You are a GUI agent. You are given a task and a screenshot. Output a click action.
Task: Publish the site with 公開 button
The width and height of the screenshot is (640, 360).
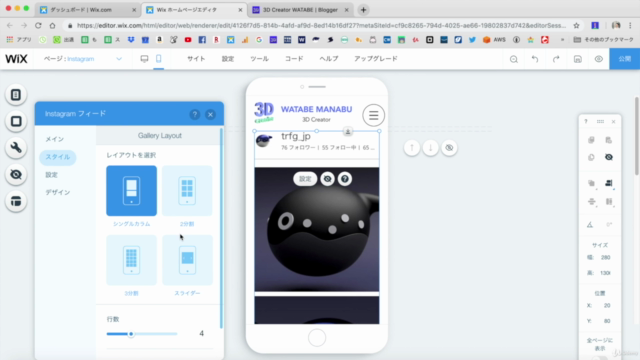pyautogui.click(x=624, y=59)
